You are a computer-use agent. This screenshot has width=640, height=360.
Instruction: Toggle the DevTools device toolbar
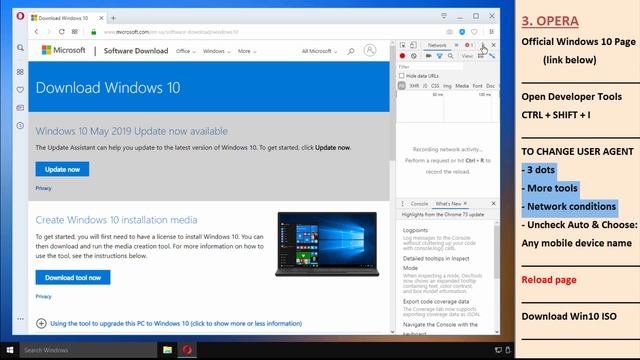pyautogui.click(x=413, y=45)
